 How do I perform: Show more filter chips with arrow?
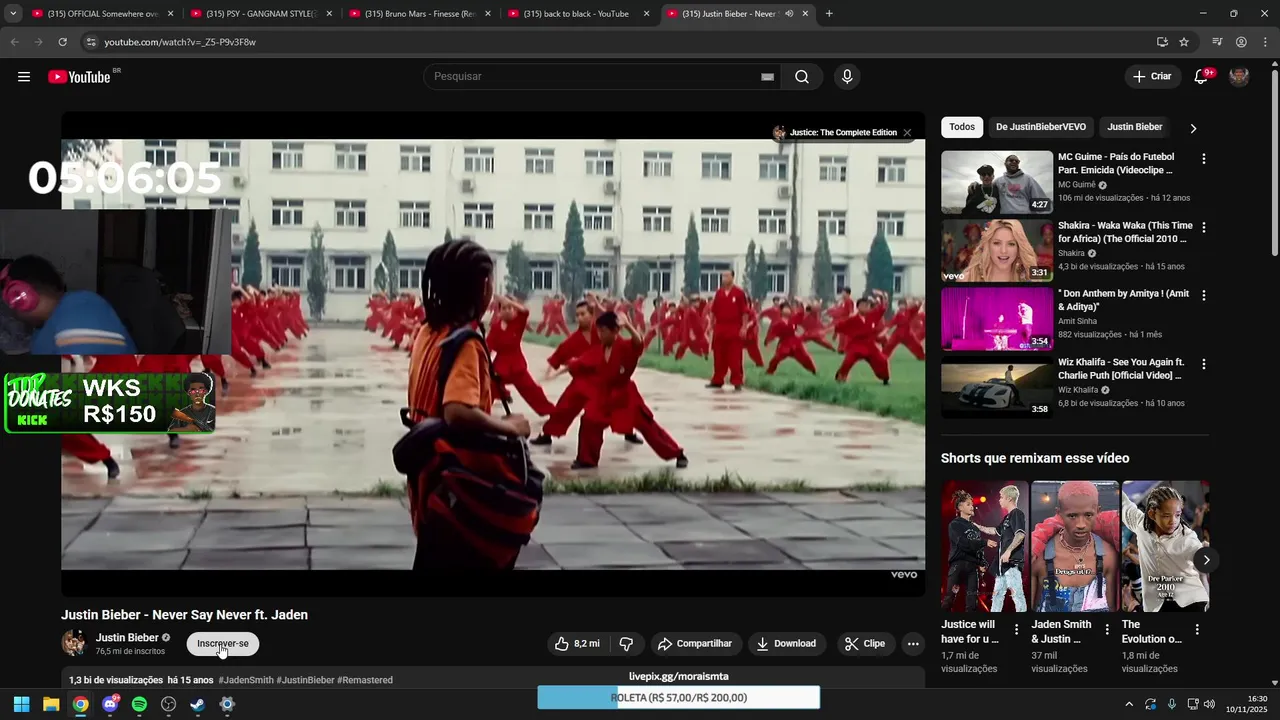[1193, 128]
